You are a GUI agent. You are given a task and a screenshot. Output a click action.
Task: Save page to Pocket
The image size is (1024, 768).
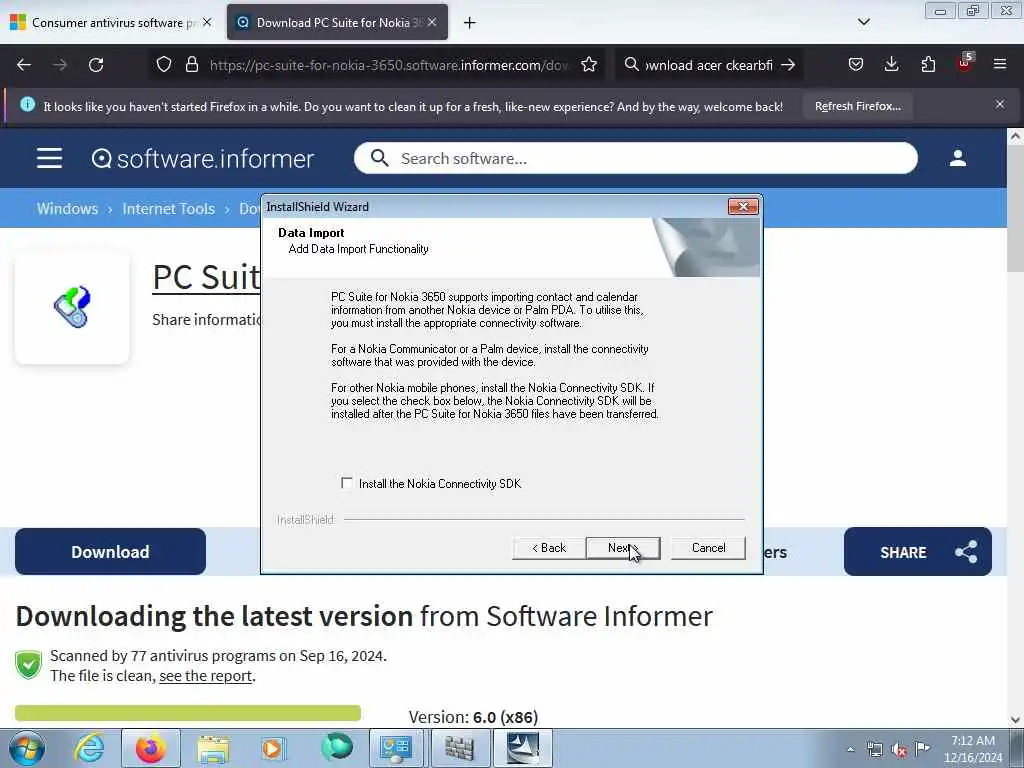(856, 65)
